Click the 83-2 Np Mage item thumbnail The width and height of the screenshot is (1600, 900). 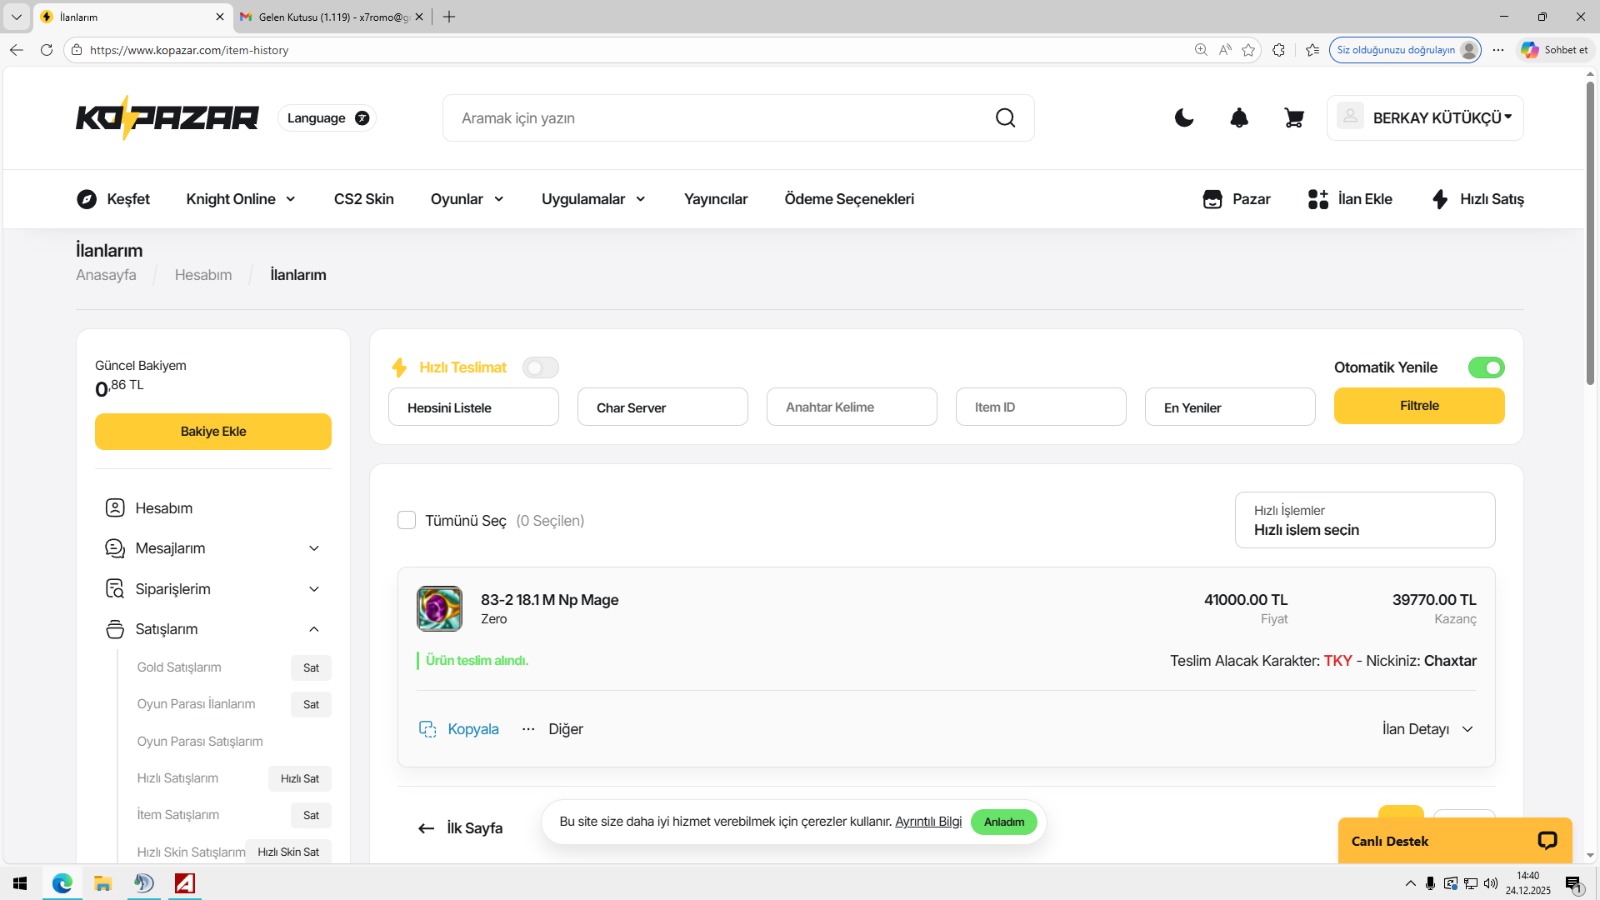pyautogui.click(x=440, y=609)
